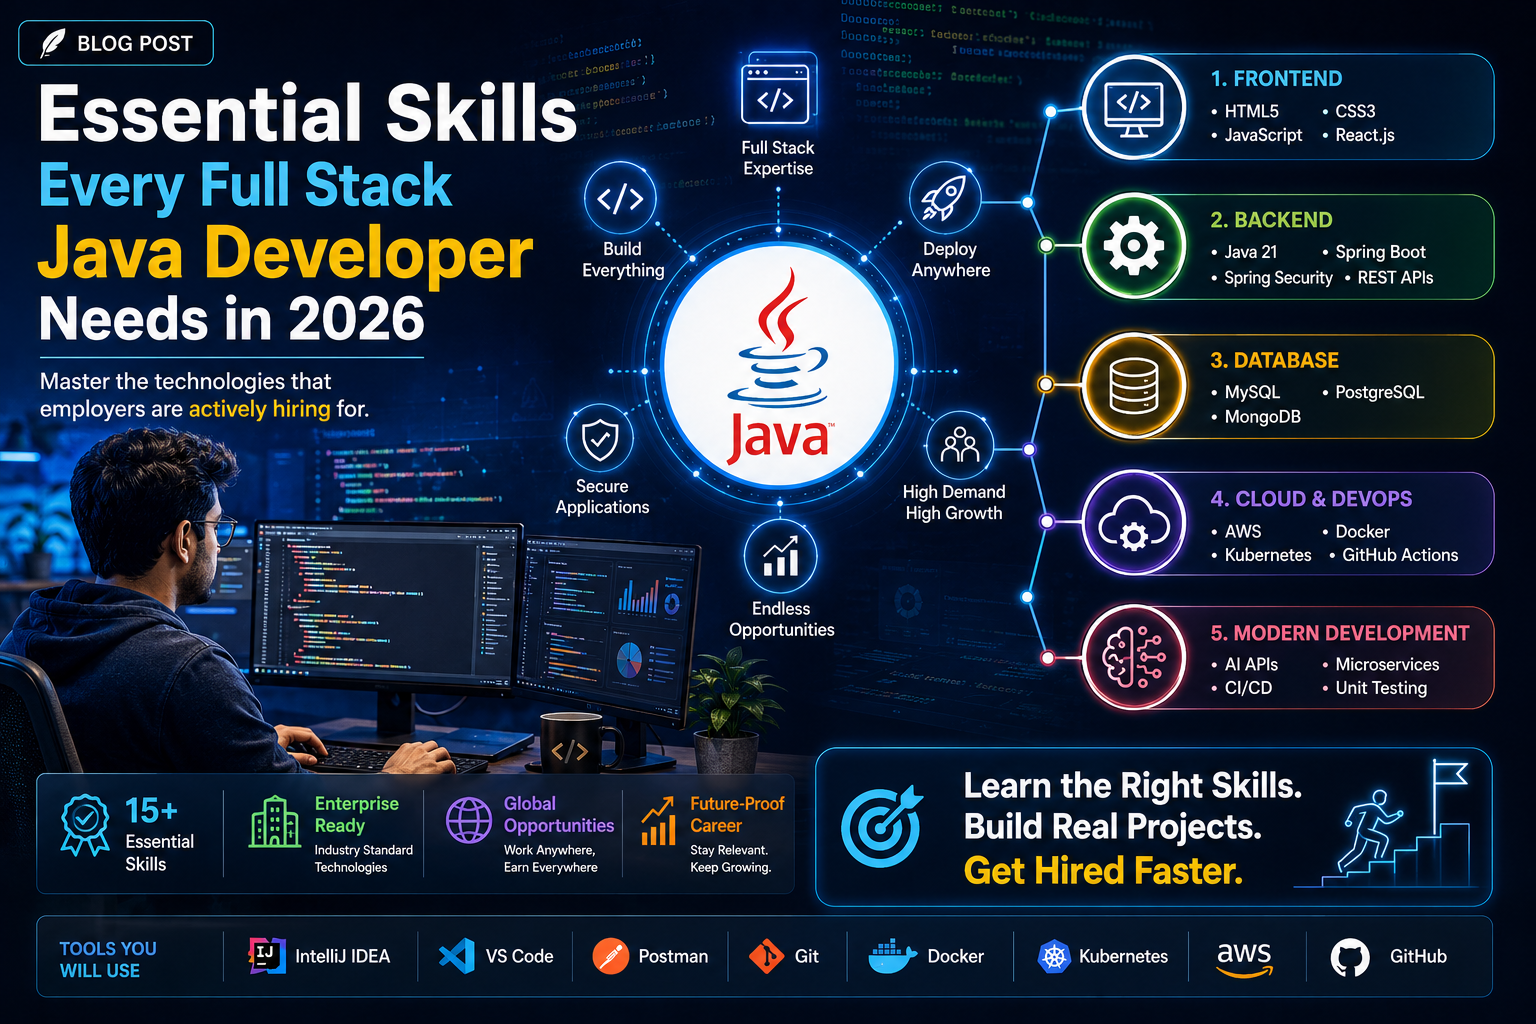Click the CI/CD bullet text
This screenshot has height=1024, width=1536.
(x=1248, y=688)
